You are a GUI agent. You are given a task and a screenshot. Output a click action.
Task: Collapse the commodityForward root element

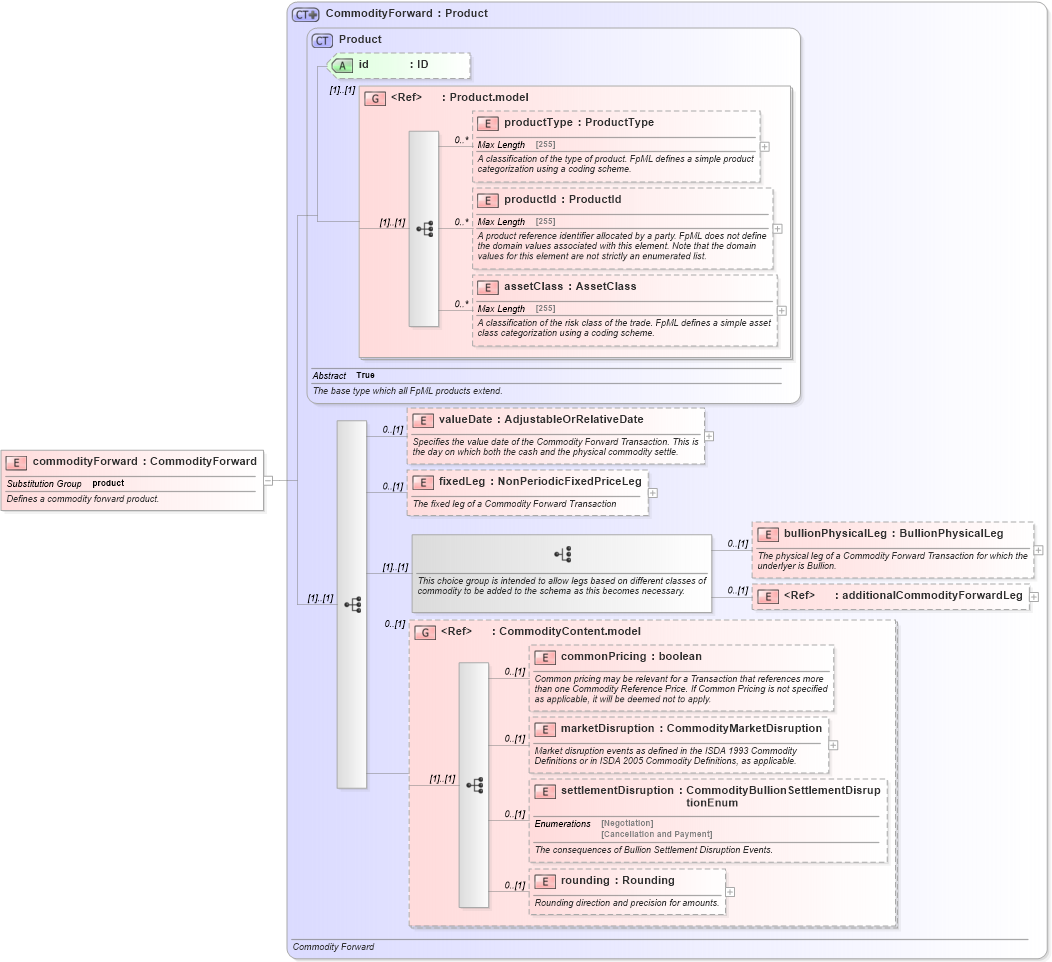[268, 480]
